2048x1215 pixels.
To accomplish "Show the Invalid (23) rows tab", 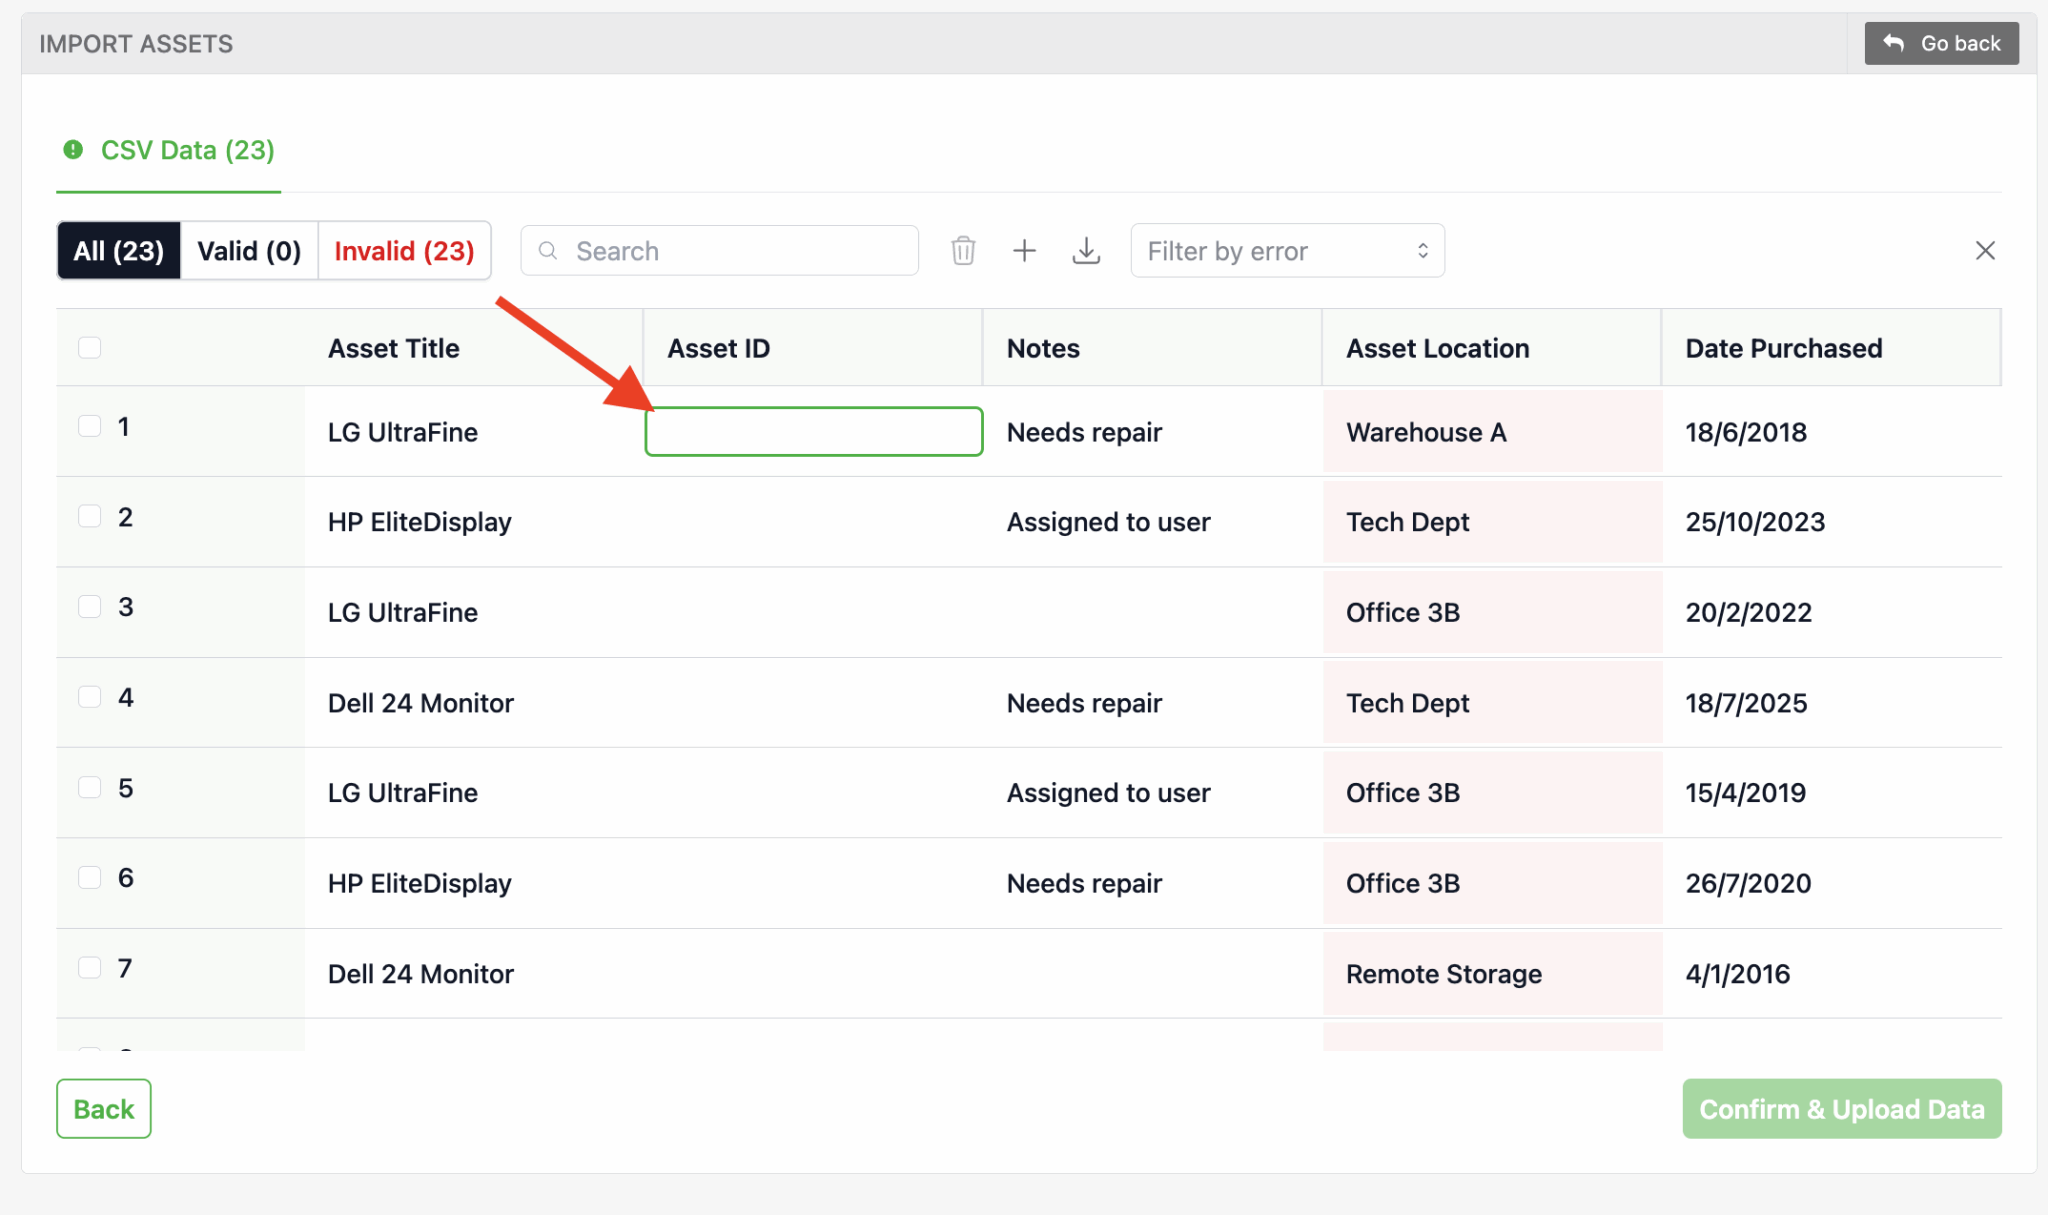I will click(404, 250).
